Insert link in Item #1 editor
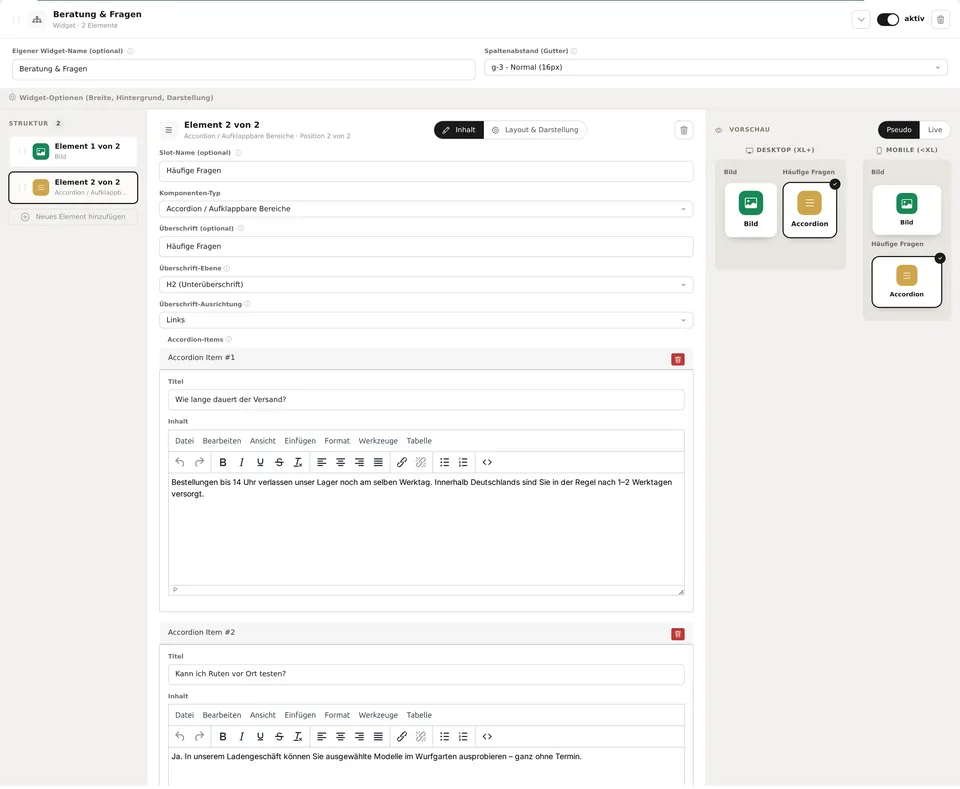 coord(402,462)
